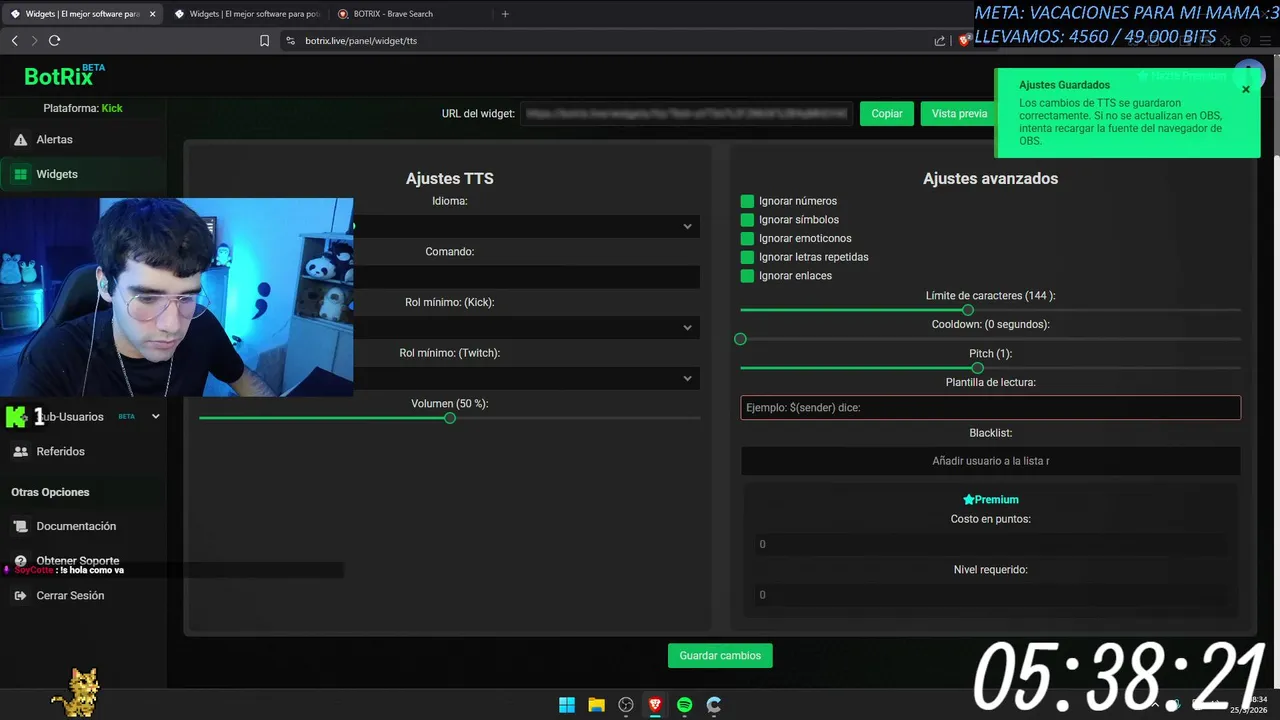Switch to second Widgets browser tab
The height and width of the screenshot is (720, 1280).
pos(246,14)
